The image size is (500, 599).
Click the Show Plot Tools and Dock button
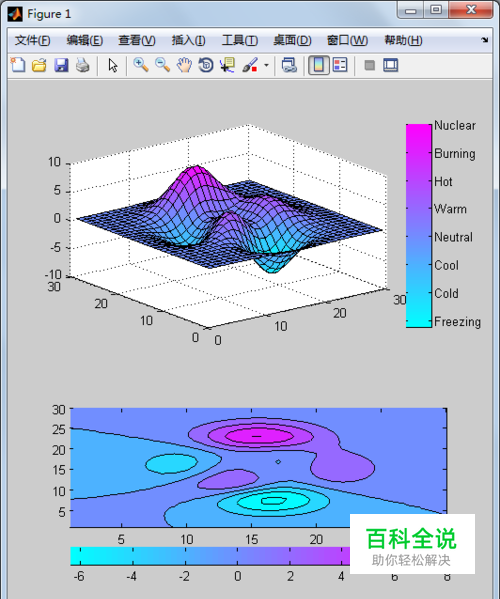coord(390,65)
